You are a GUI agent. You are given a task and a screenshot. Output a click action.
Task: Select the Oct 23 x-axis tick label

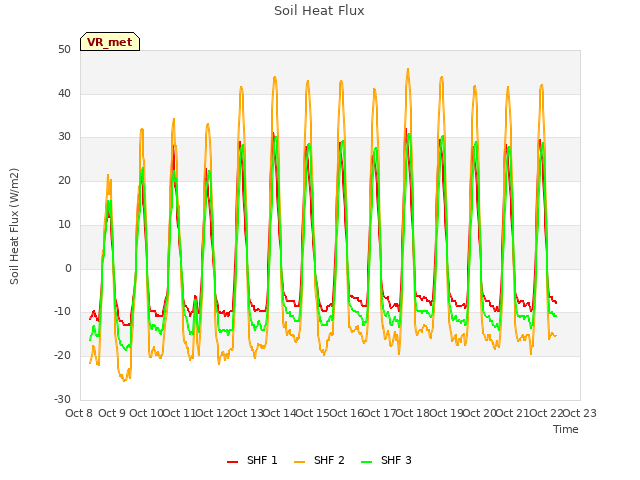[x=580, y=413]
